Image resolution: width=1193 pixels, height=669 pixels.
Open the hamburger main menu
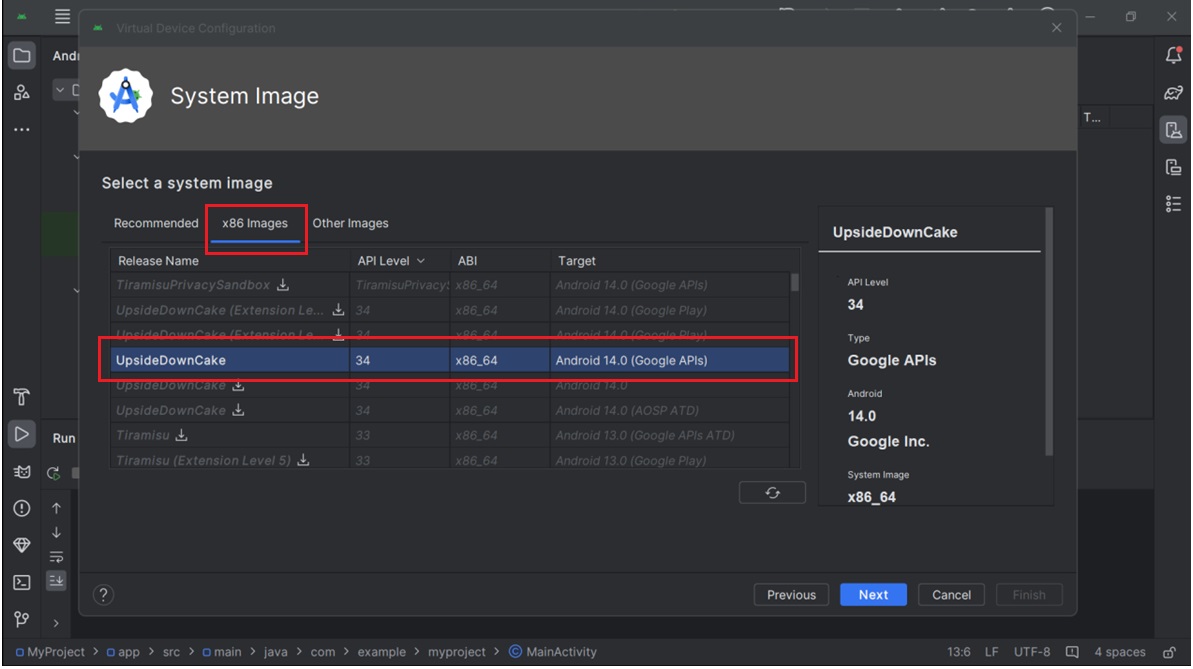pyautogui.click(x=62, y=16)
